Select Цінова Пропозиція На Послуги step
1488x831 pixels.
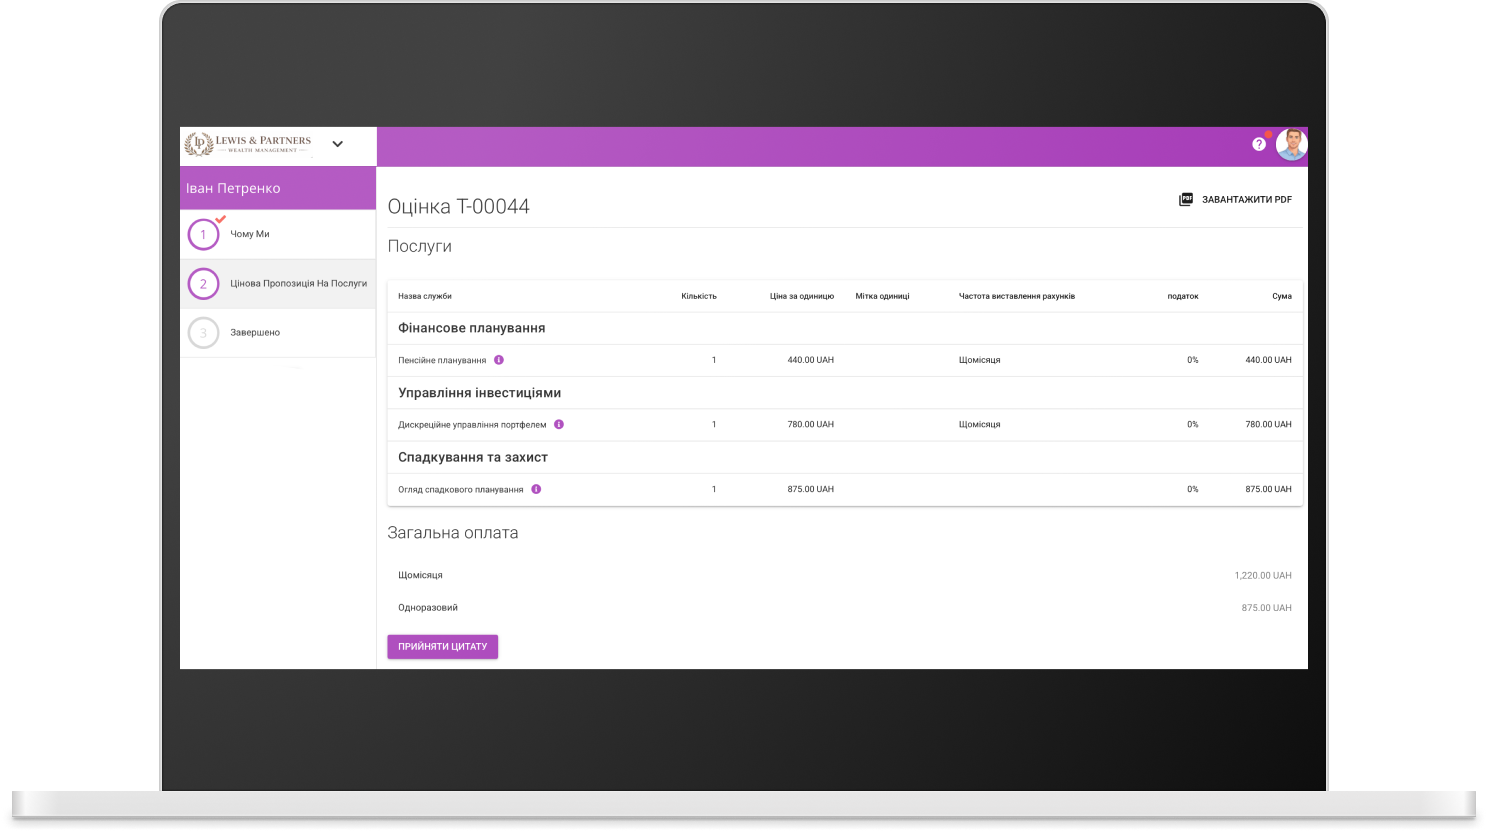point(298,284)
